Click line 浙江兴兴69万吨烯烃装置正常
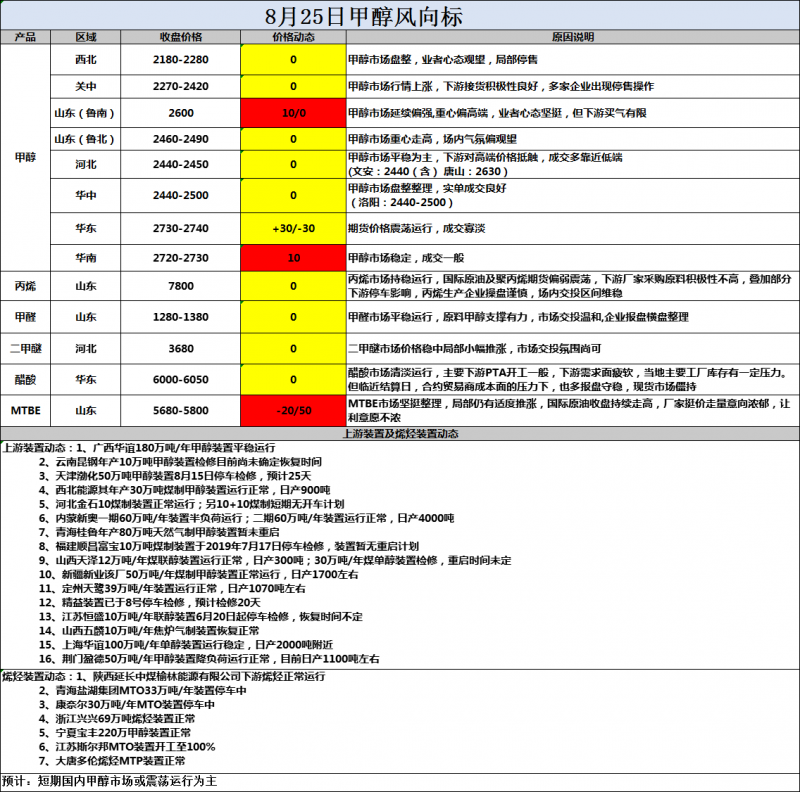The image size is (800, 792). [x=117, y=719]
